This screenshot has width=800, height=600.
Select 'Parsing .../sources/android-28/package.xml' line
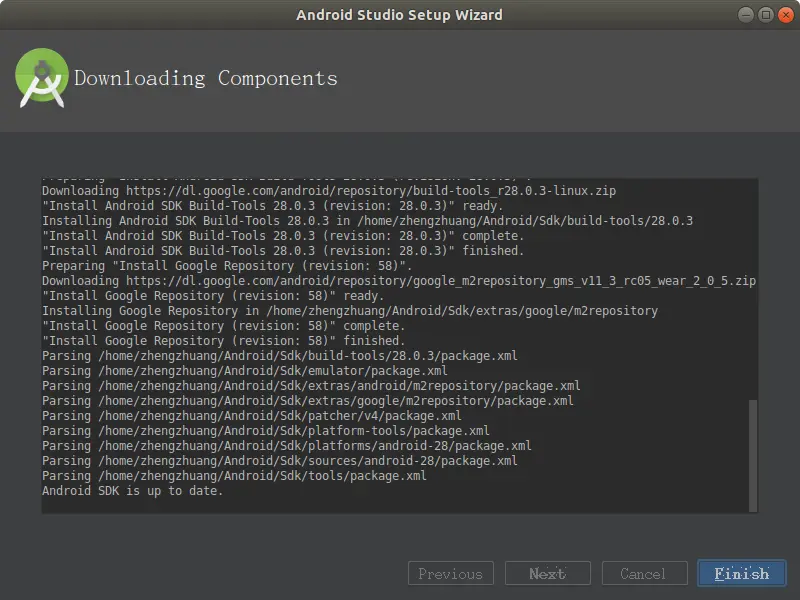click(280, 461)
